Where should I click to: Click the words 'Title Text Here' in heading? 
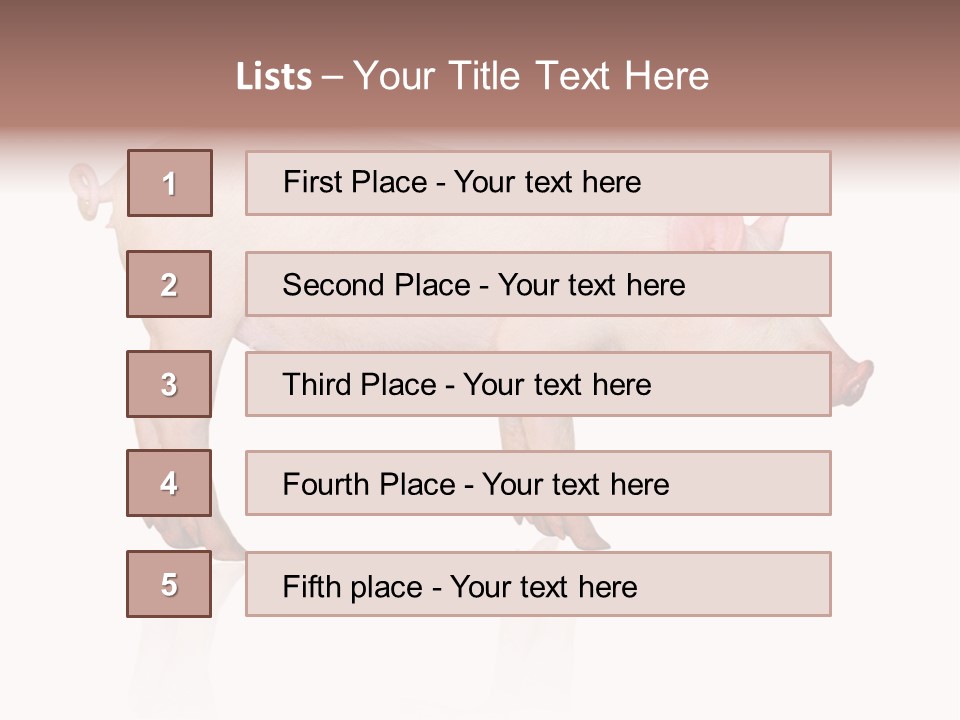tap(579, 76)
